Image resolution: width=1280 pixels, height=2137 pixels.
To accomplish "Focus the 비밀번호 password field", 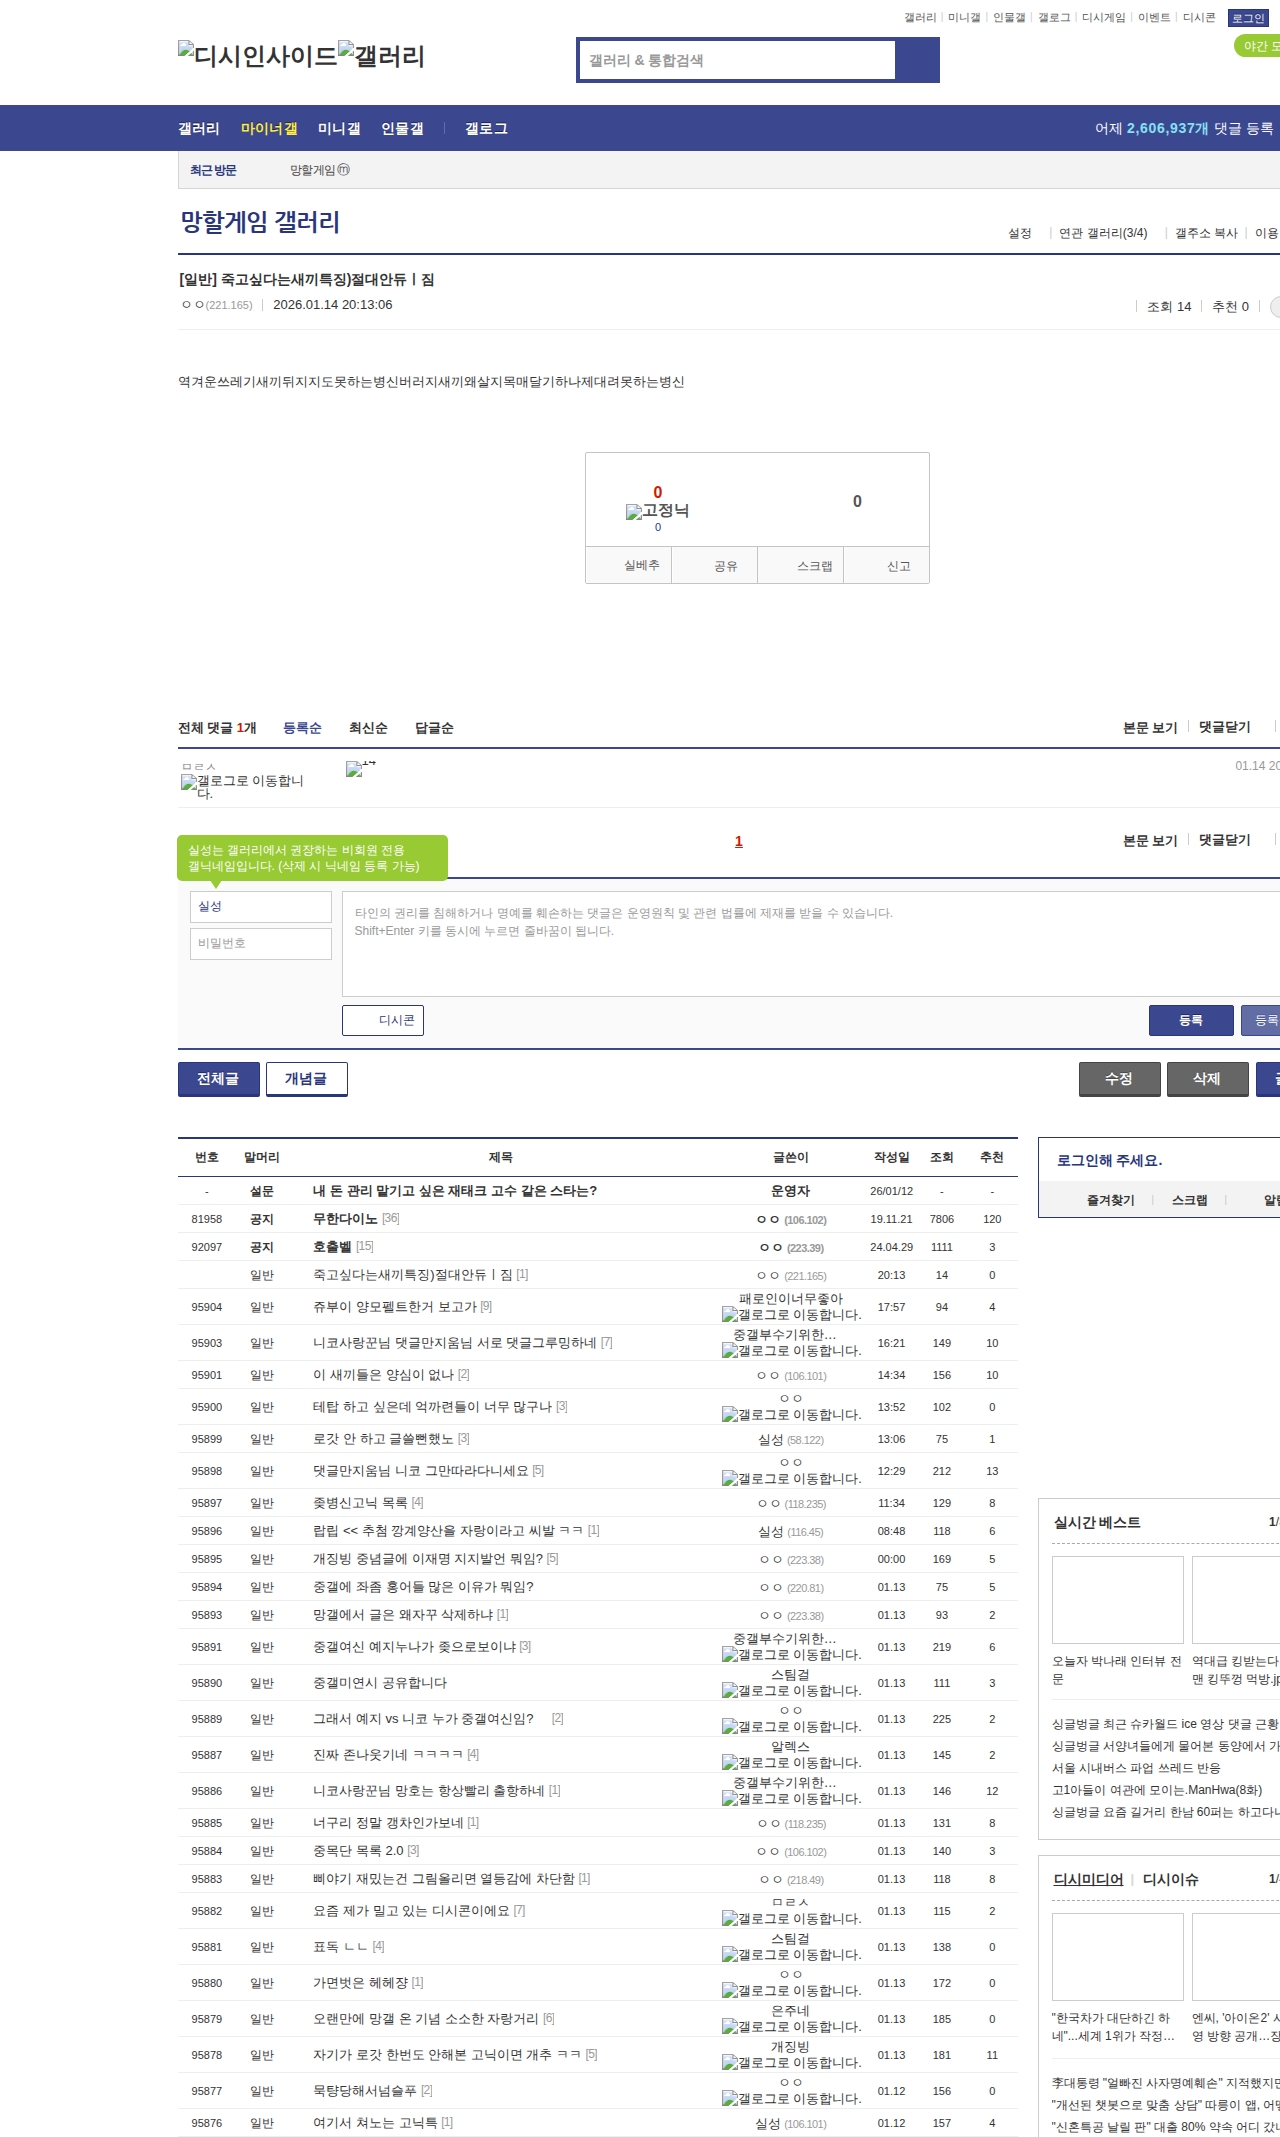I will click(261, 944).
